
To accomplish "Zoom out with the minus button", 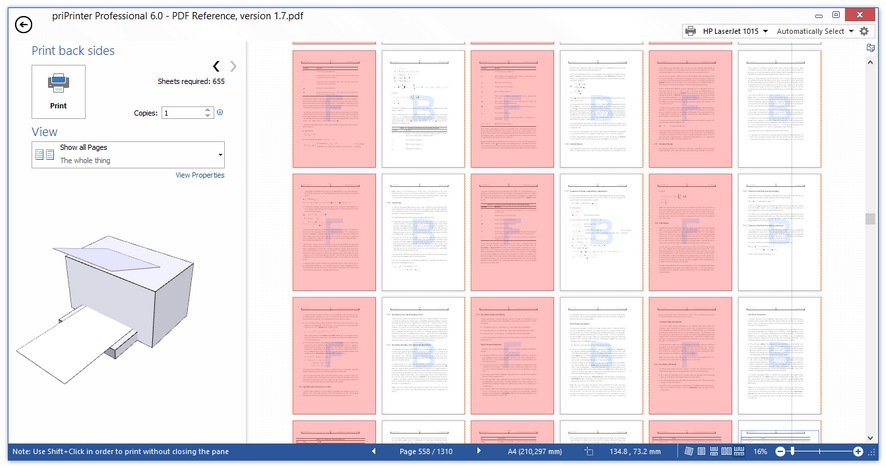I will (780, 452).
